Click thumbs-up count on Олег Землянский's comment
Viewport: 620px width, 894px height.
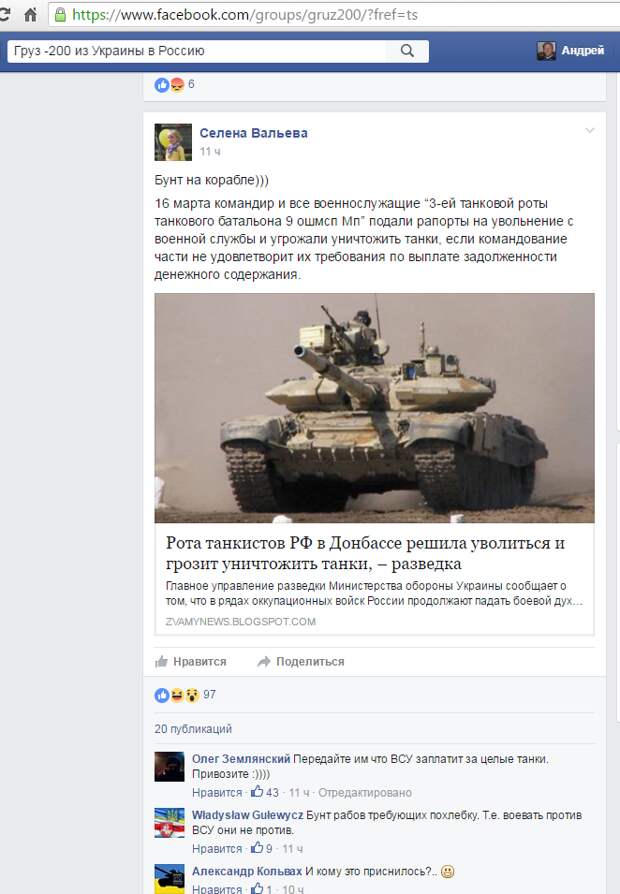tap(265, 792)
